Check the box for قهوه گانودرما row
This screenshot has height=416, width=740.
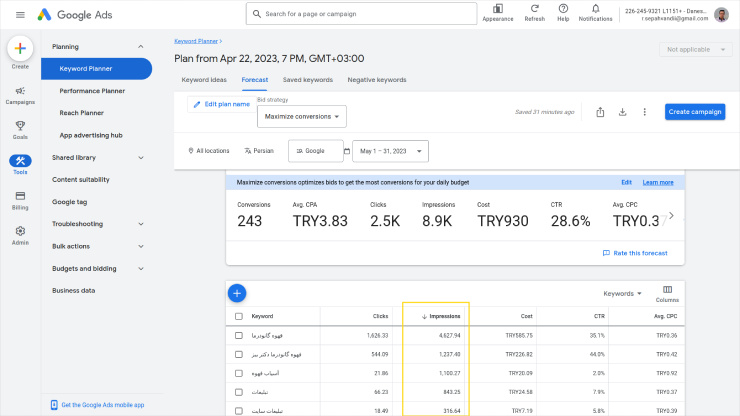(239, 335)
